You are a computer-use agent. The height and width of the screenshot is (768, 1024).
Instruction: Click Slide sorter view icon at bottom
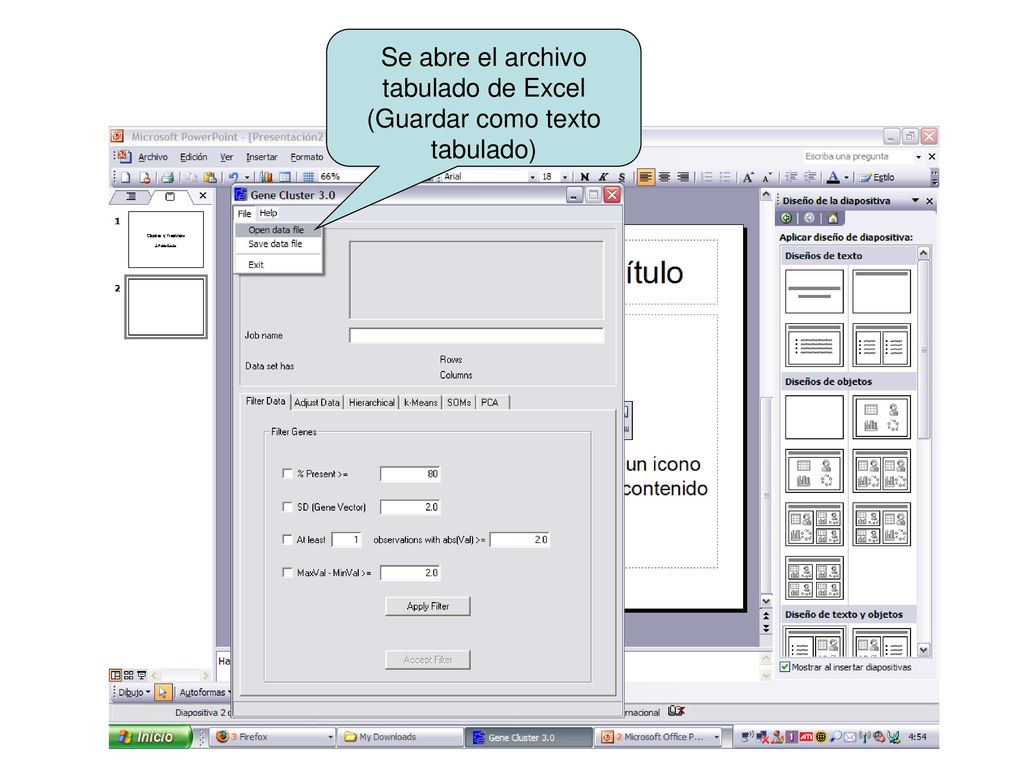(129, 675)
